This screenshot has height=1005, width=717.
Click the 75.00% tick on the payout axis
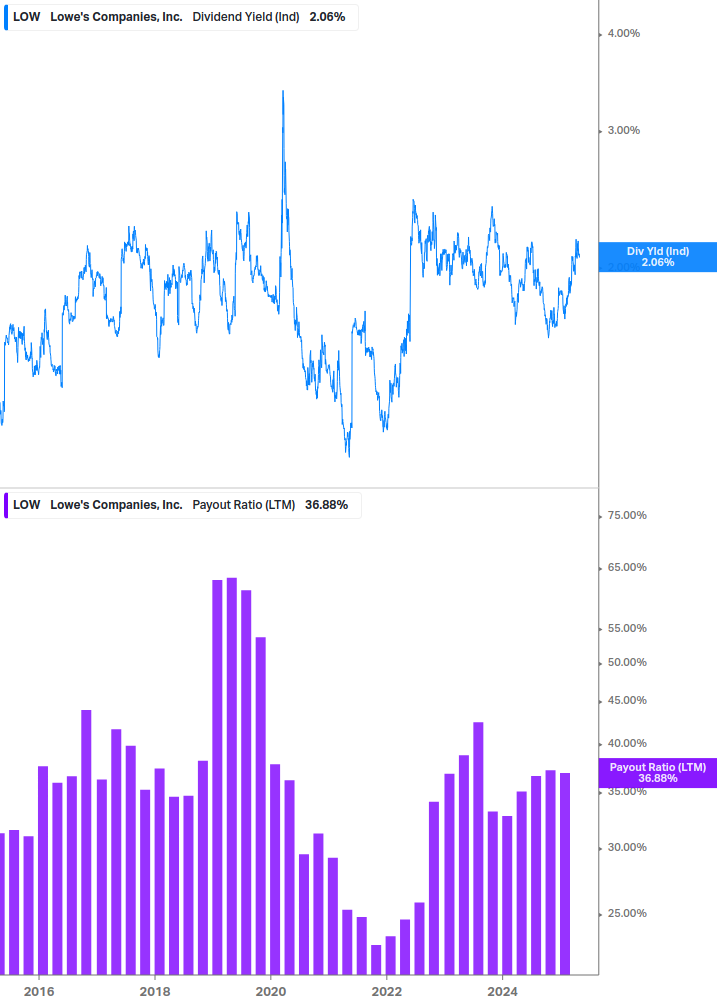pyautogui.click(x=627, y=515)
